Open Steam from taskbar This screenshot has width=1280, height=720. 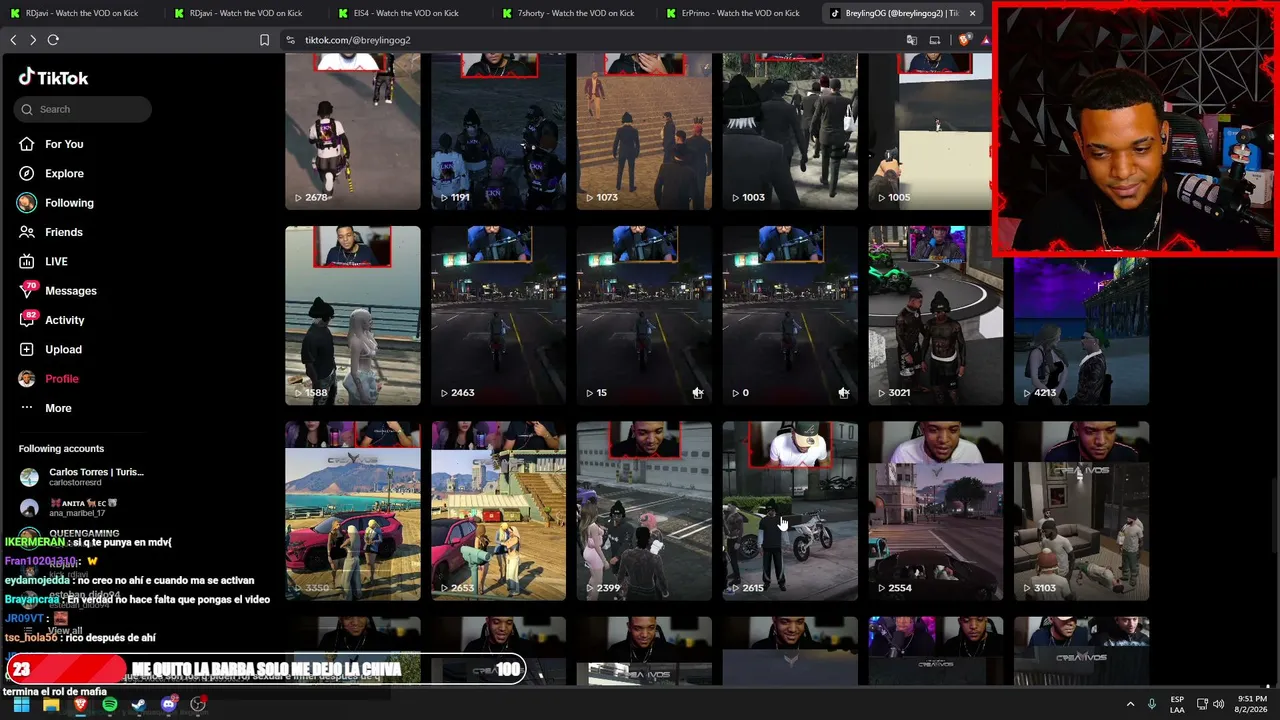(139, 704)
